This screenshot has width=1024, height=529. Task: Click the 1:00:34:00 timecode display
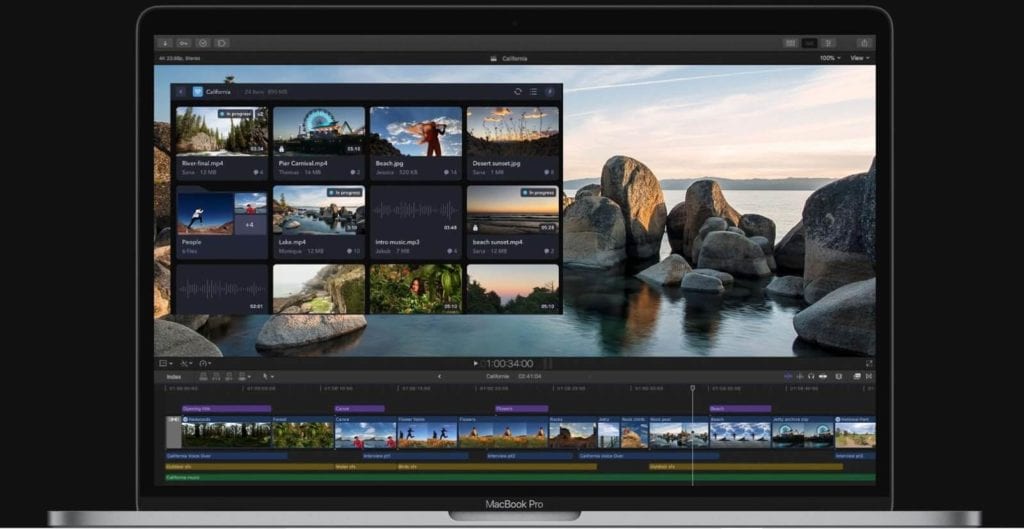point(510,364)
